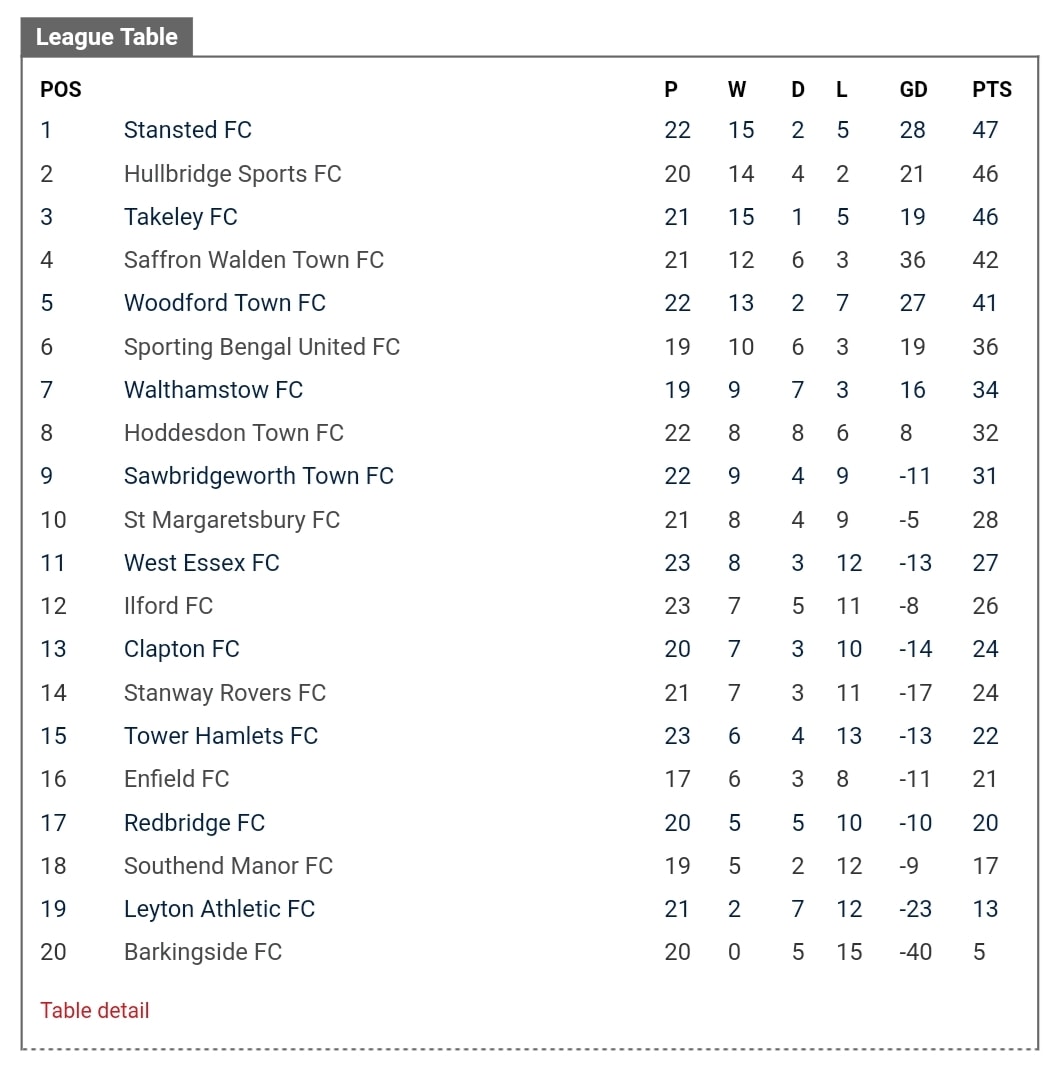Click the PTS column header
Viewport: 1050px width, 1067px height.
(x=991, y=89)
